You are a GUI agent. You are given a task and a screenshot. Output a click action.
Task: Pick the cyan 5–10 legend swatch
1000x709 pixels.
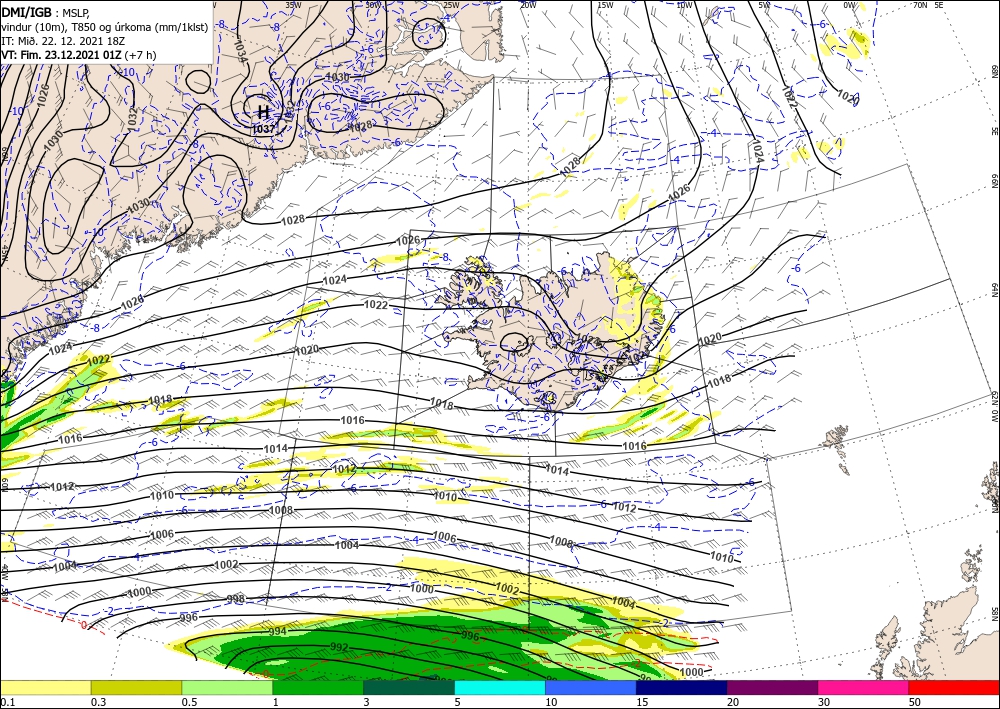(x=500, y=687)
